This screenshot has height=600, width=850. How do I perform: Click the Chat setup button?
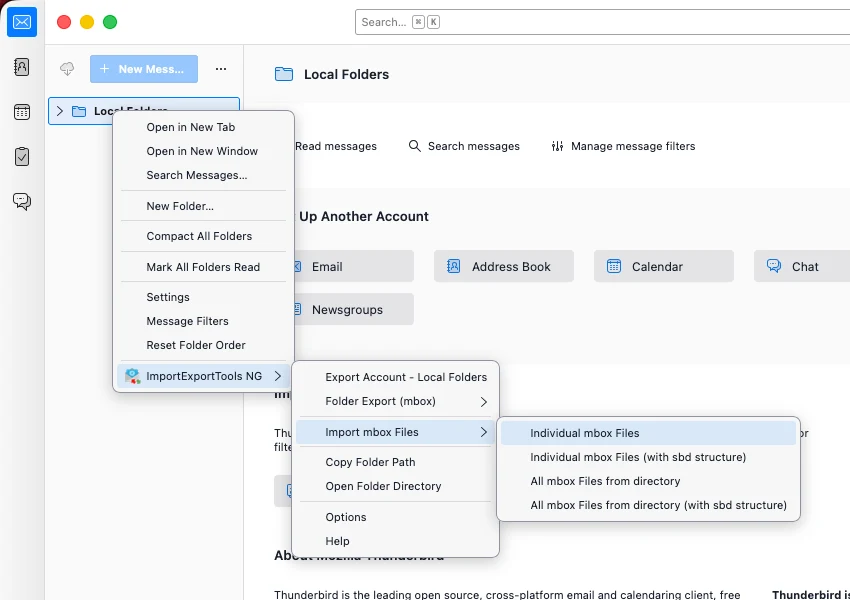[802, 266]
